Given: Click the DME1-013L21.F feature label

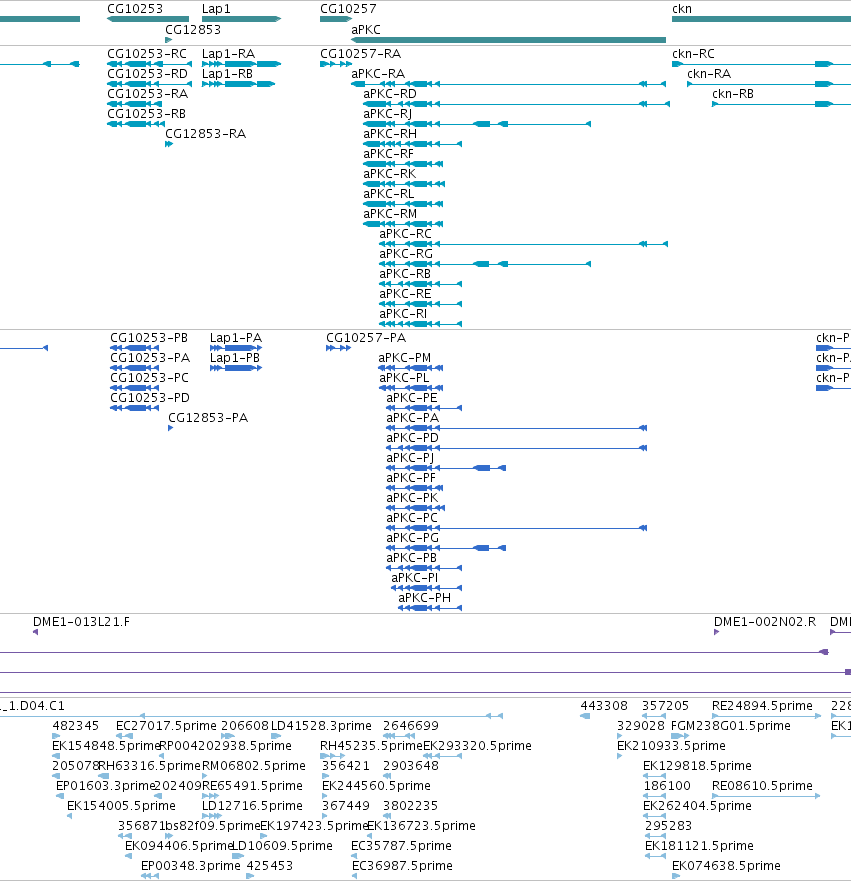Looking at the screenshot, I should pos(81,622).
